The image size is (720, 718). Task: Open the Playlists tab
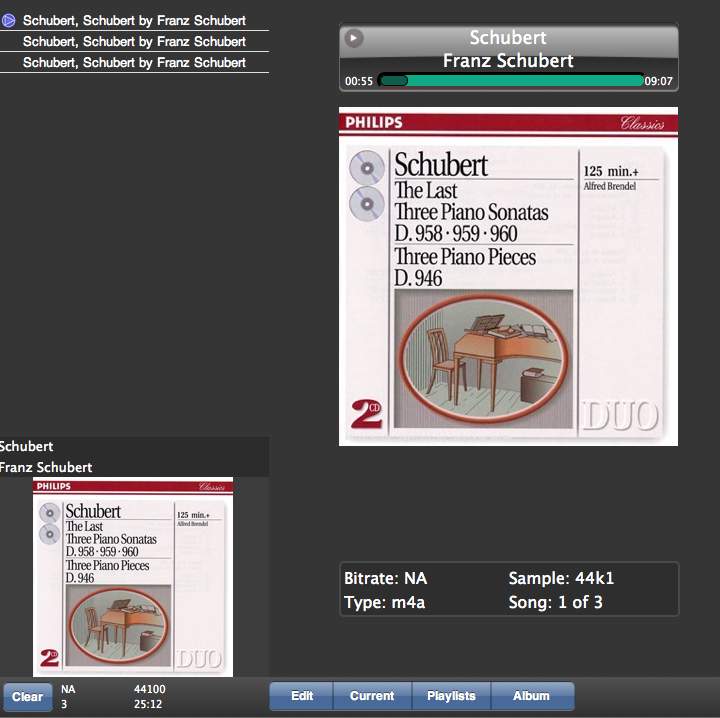click(x=451, y=696)
